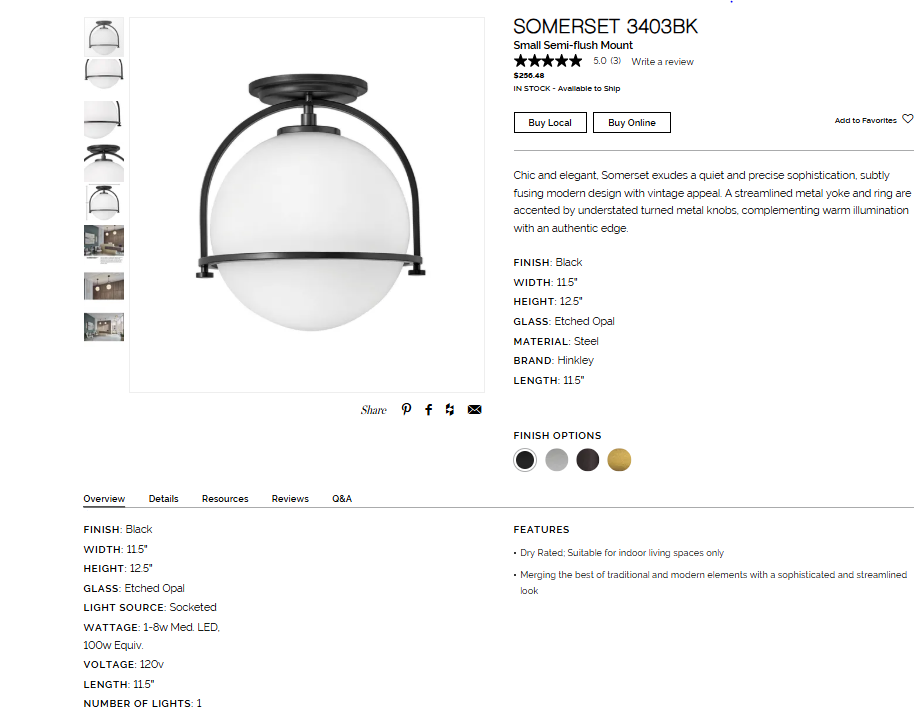
Task: Show the Reviews tab
Action: click(290, 499)
